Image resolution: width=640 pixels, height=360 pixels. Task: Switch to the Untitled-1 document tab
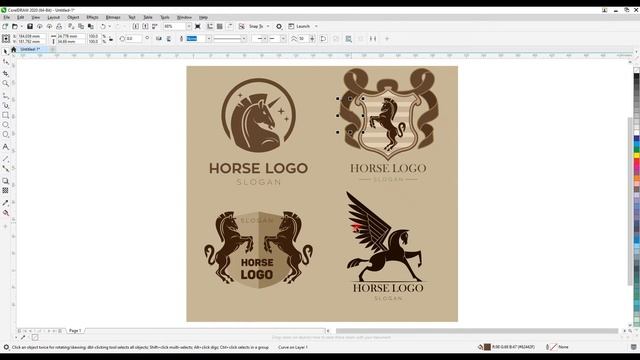click(30, 49)
